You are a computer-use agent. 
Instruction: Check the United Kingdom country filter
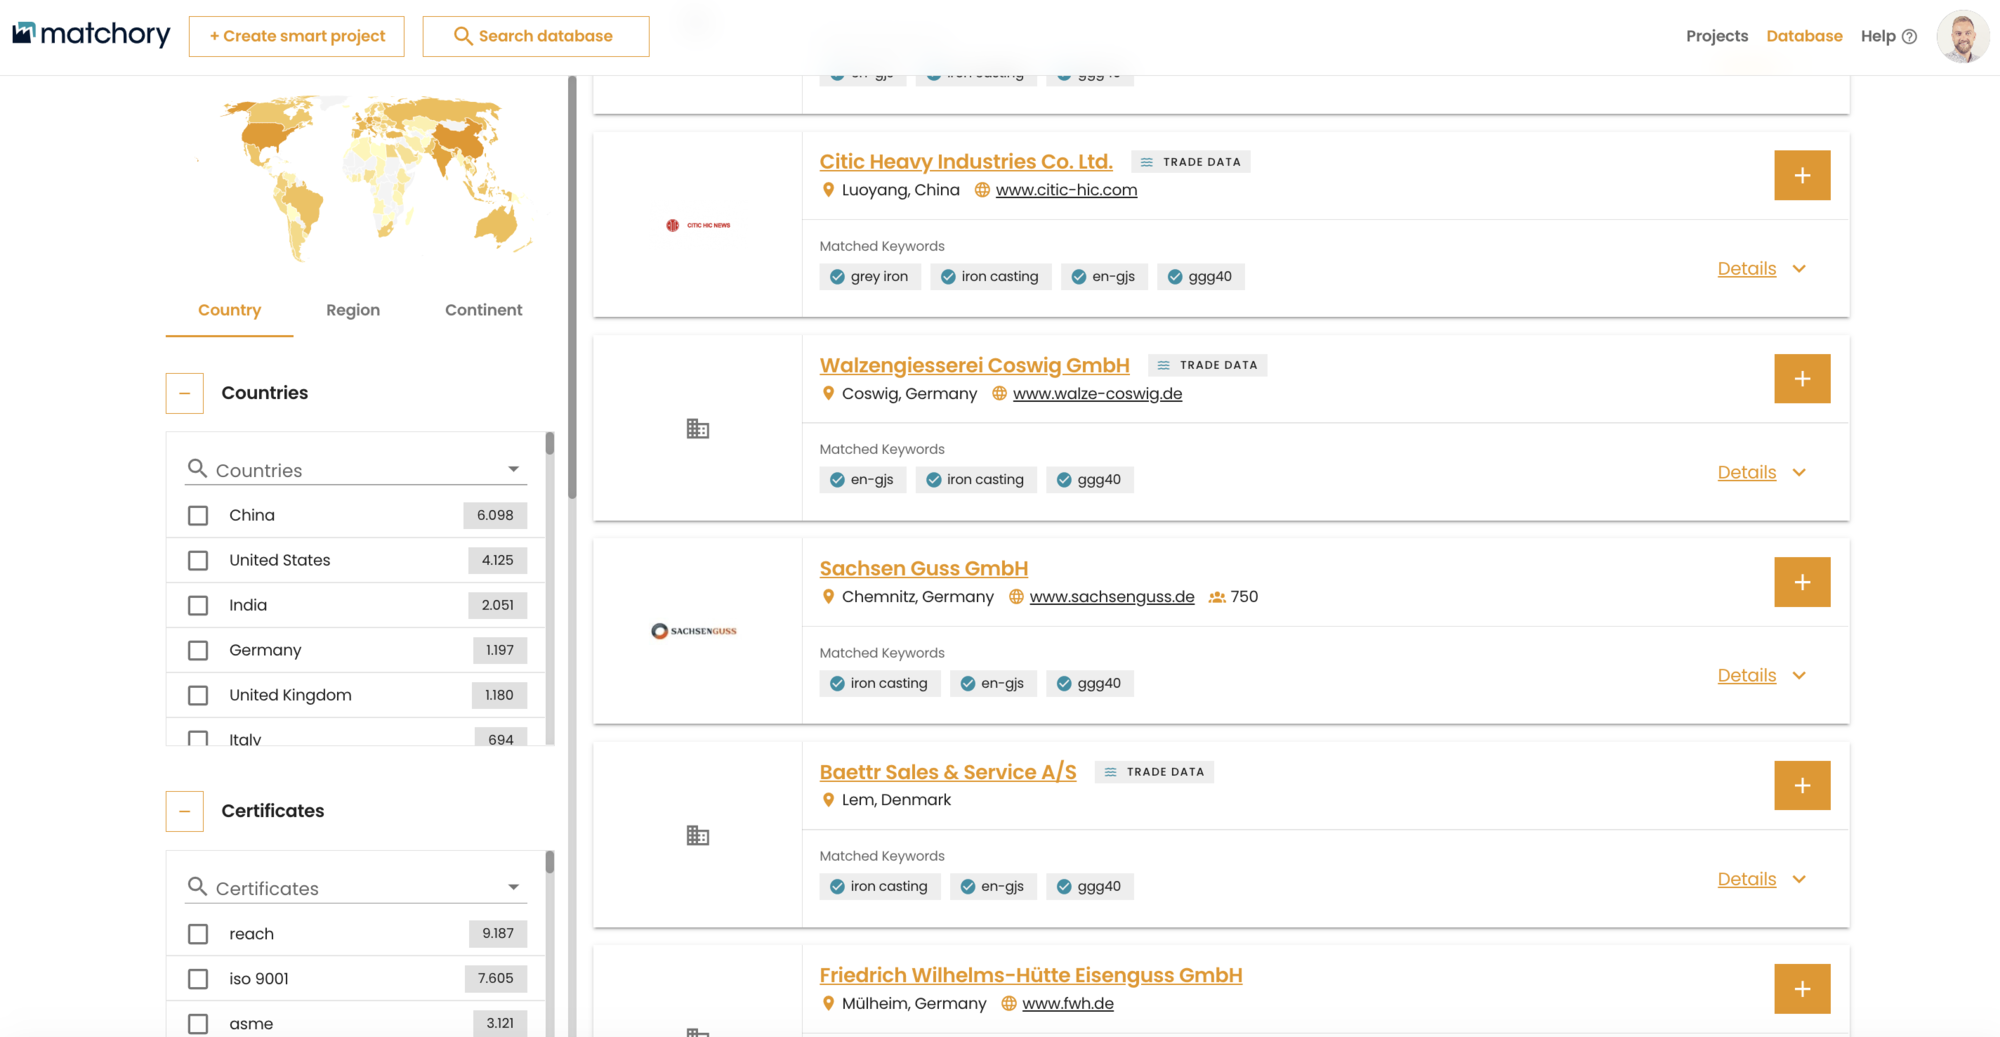pyautogui.click(x=198, y=695)
